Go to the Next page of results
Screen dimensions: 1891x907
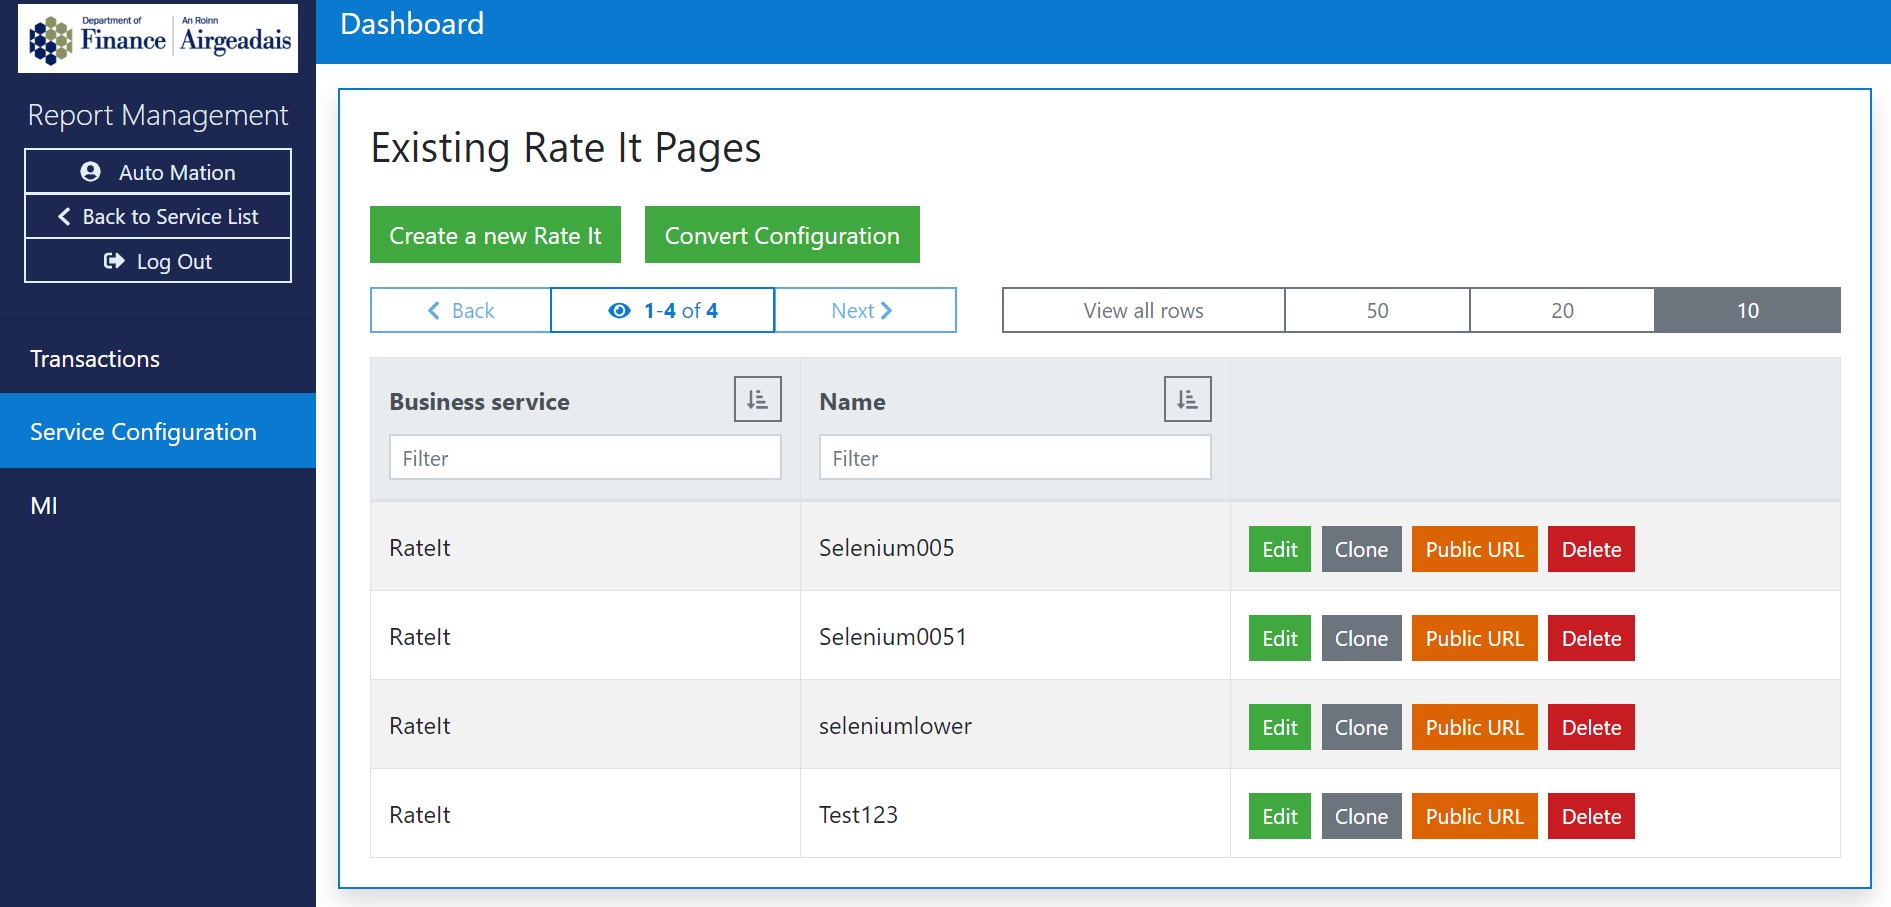click(x=865, y=310)
